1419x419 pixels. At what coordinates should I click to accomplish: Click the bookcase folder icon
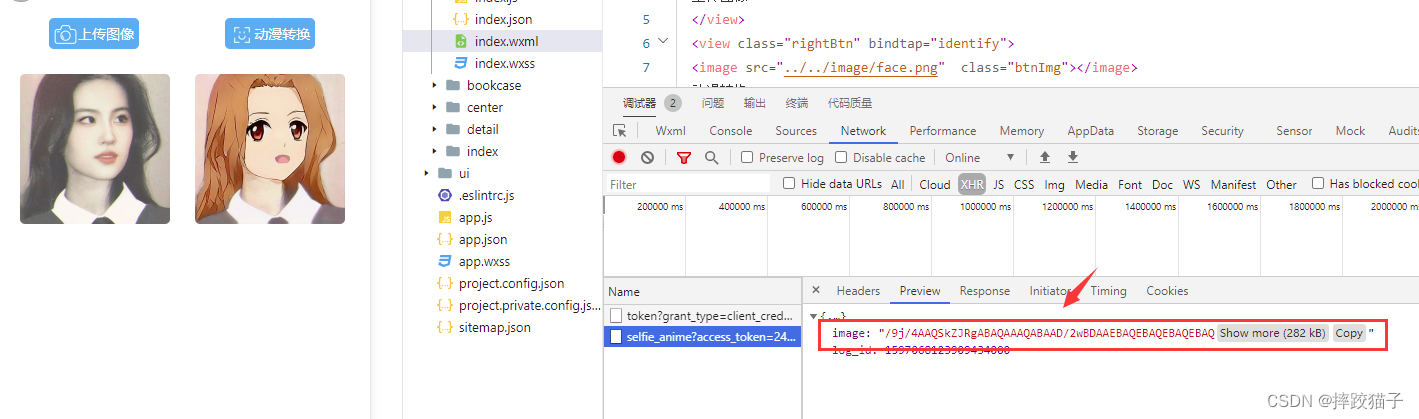coord(453,85)
